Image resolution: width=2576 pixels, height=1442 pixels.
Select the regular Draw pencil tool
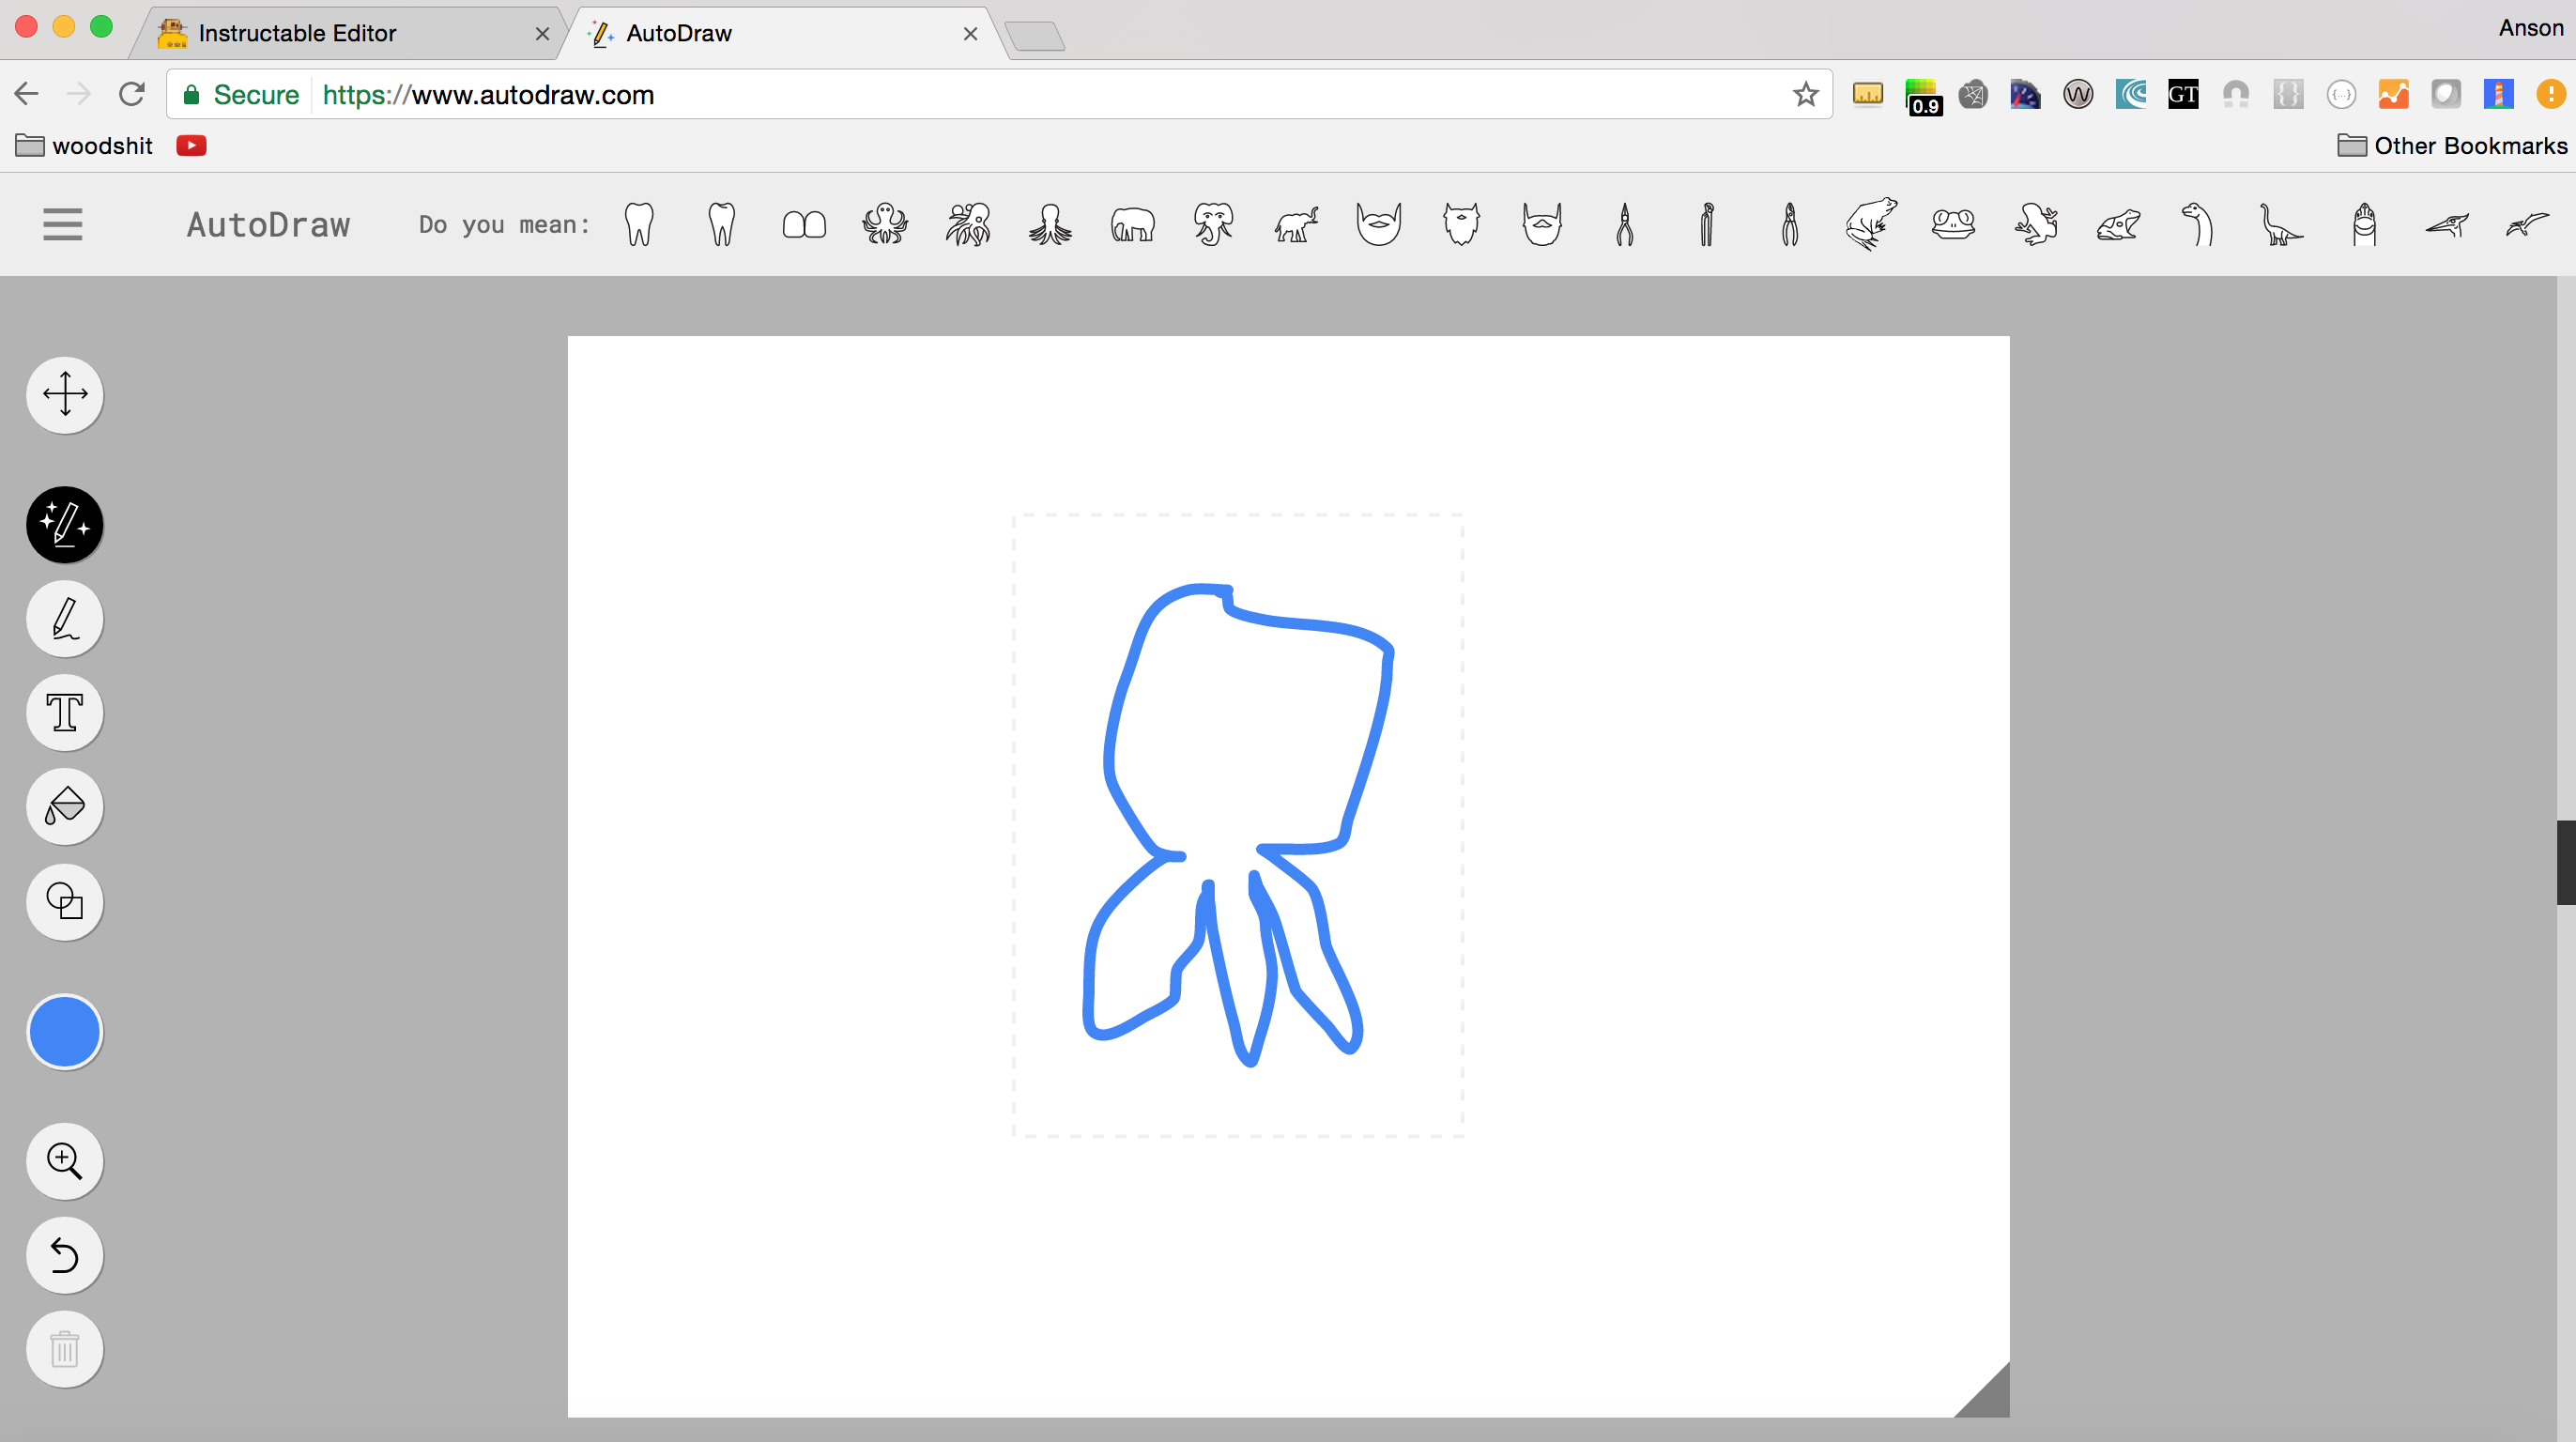coord(64,619)
